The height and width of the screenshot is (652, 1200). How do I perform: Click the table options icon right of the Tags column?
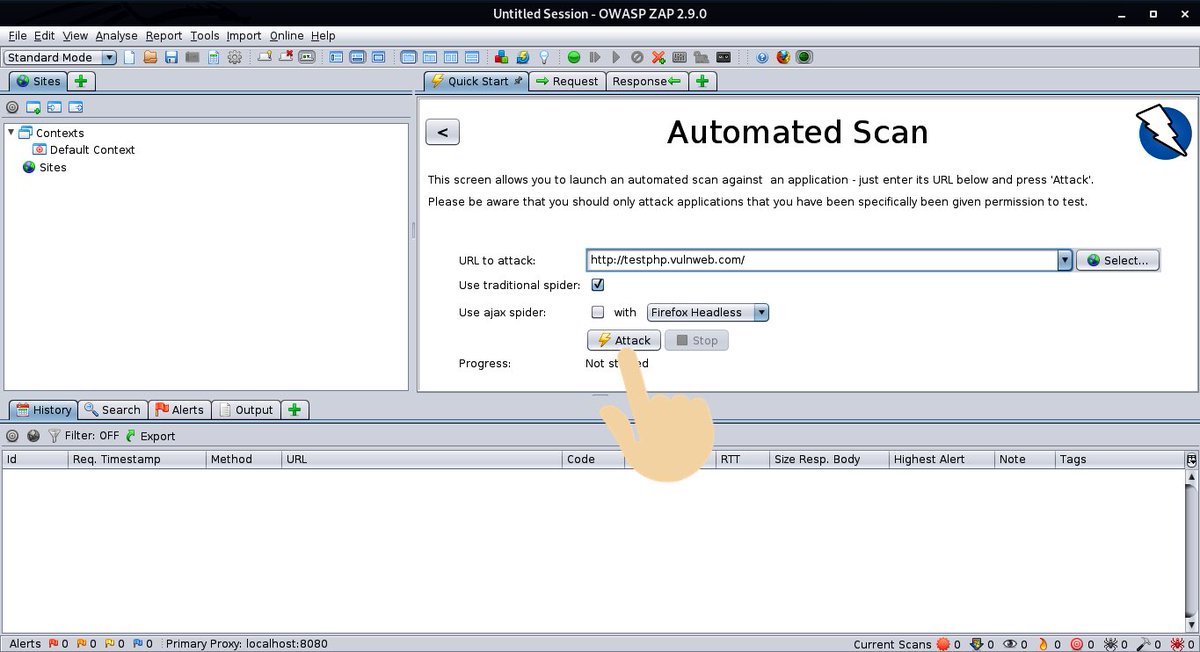[x=1191, y=460]
